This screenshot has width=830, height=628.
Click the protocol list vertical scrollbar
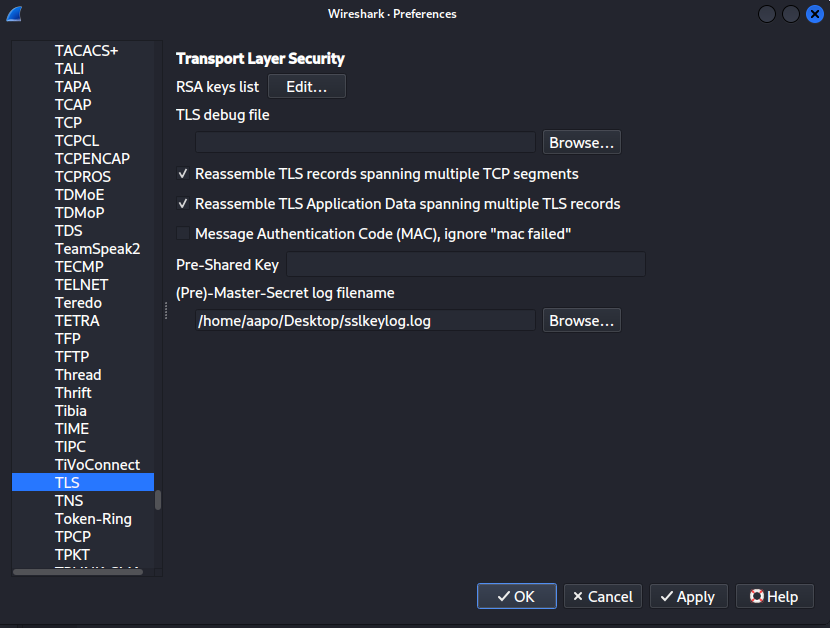(158, 500)
